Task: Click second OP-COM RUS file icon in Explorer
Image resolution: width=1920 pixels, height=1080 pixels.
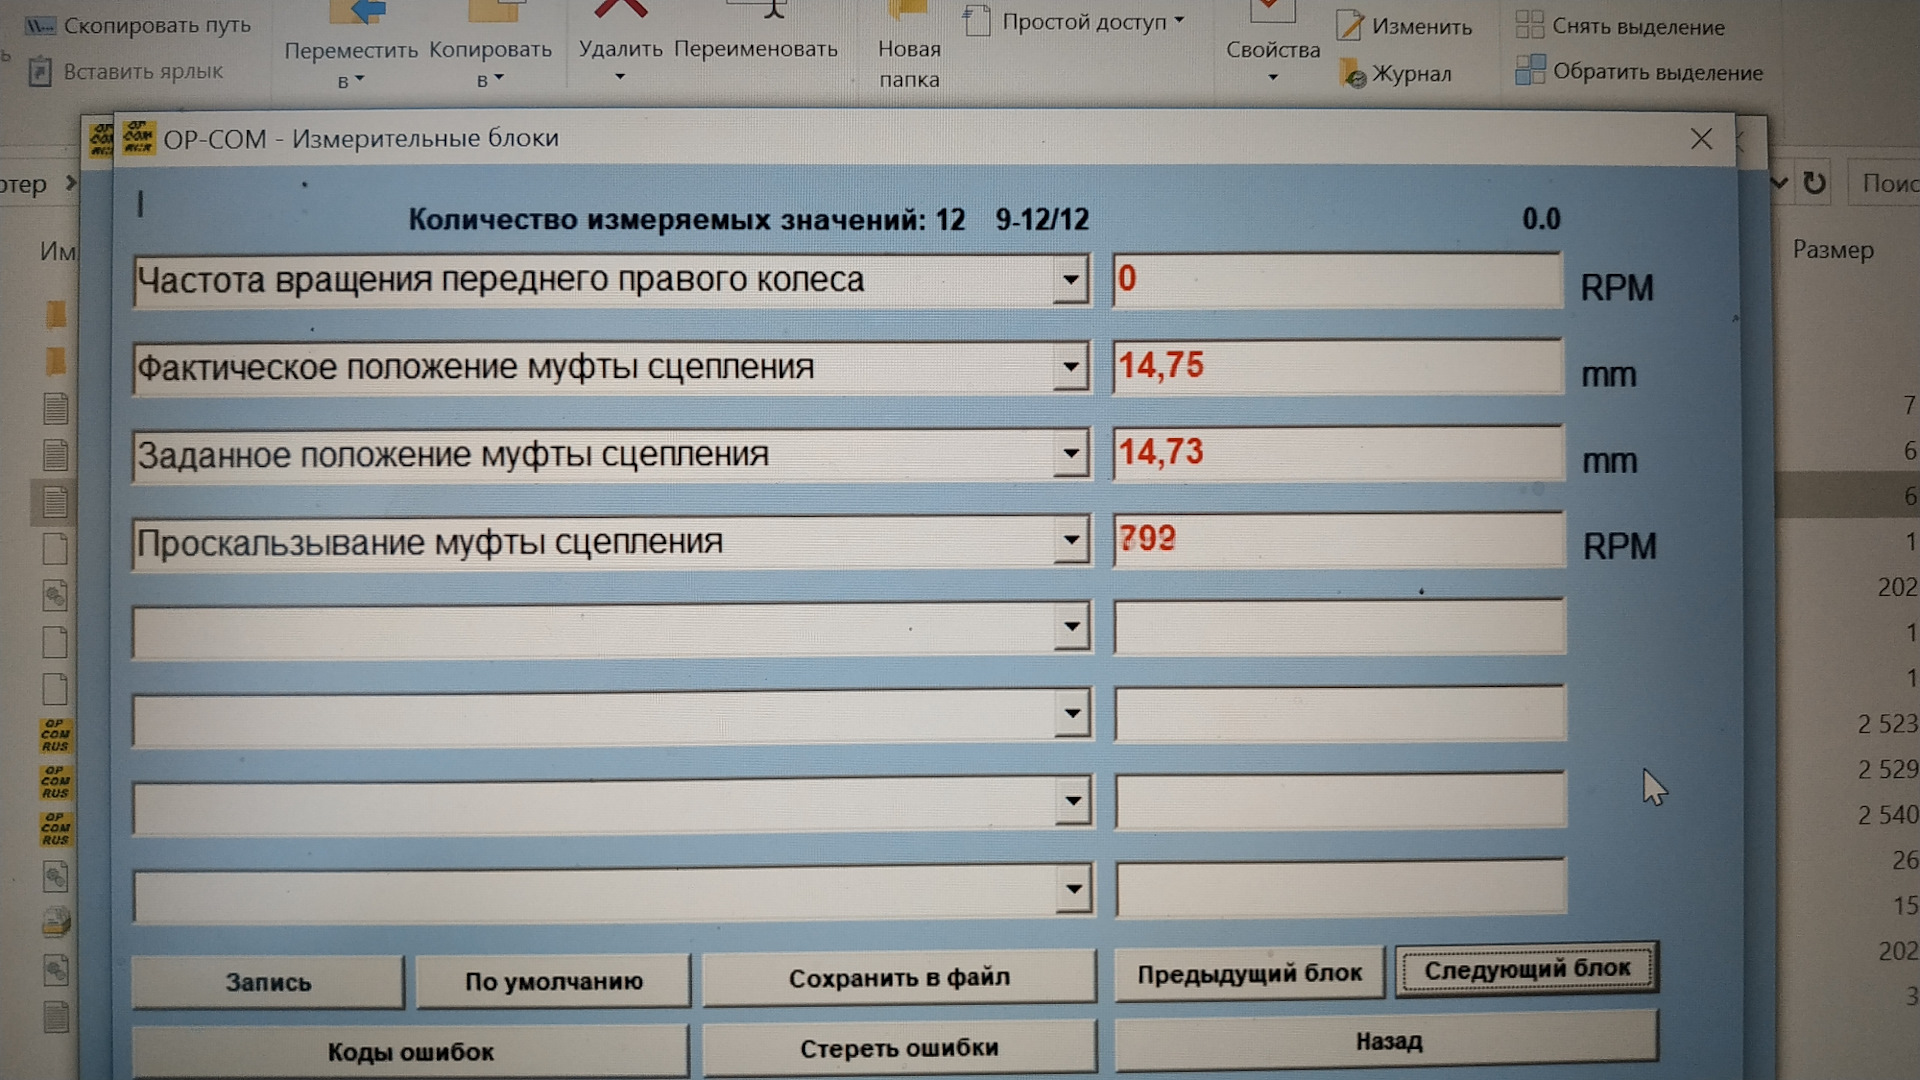Action: point(55,782)
